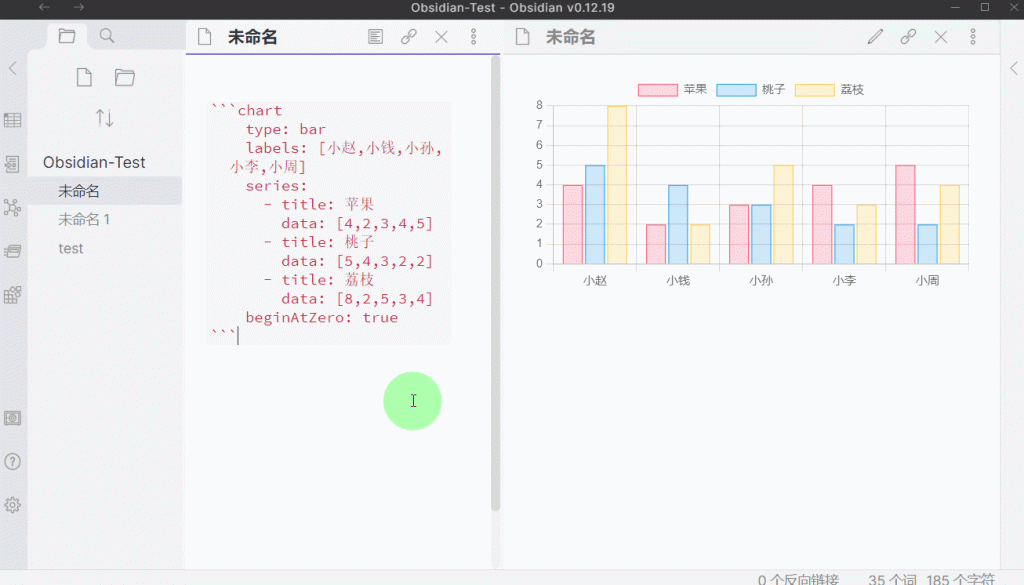
Task: Switch right pane to edit mode pencil
Action: [x=875, y=37]
